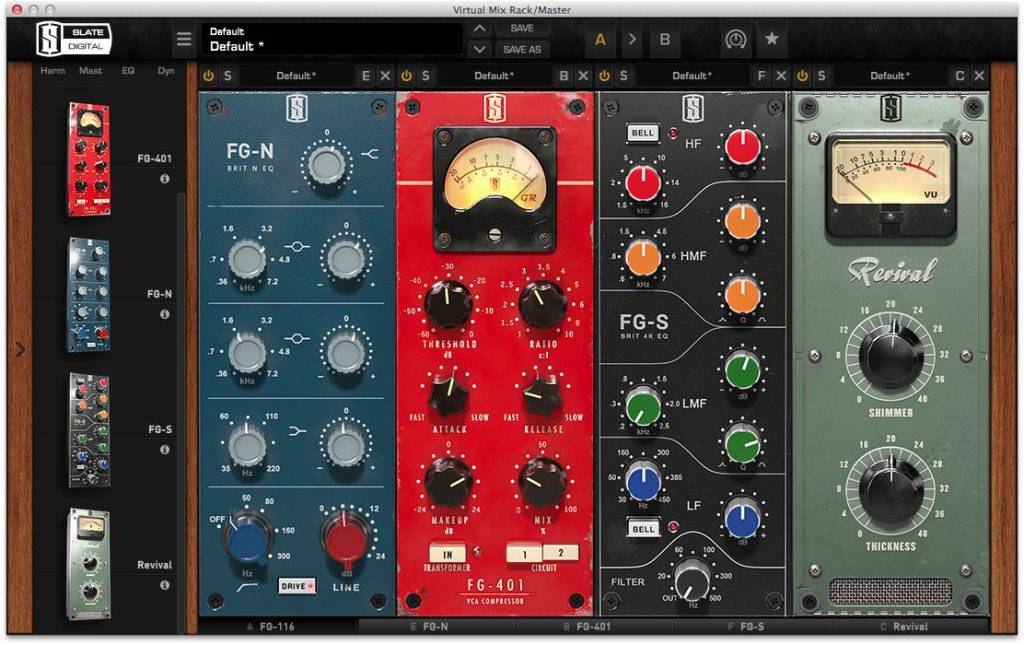The width and height of the screenshot is (1024, 645).
Task: Remove the FG-401 module with its X
Action: click(x=582, y=76)
